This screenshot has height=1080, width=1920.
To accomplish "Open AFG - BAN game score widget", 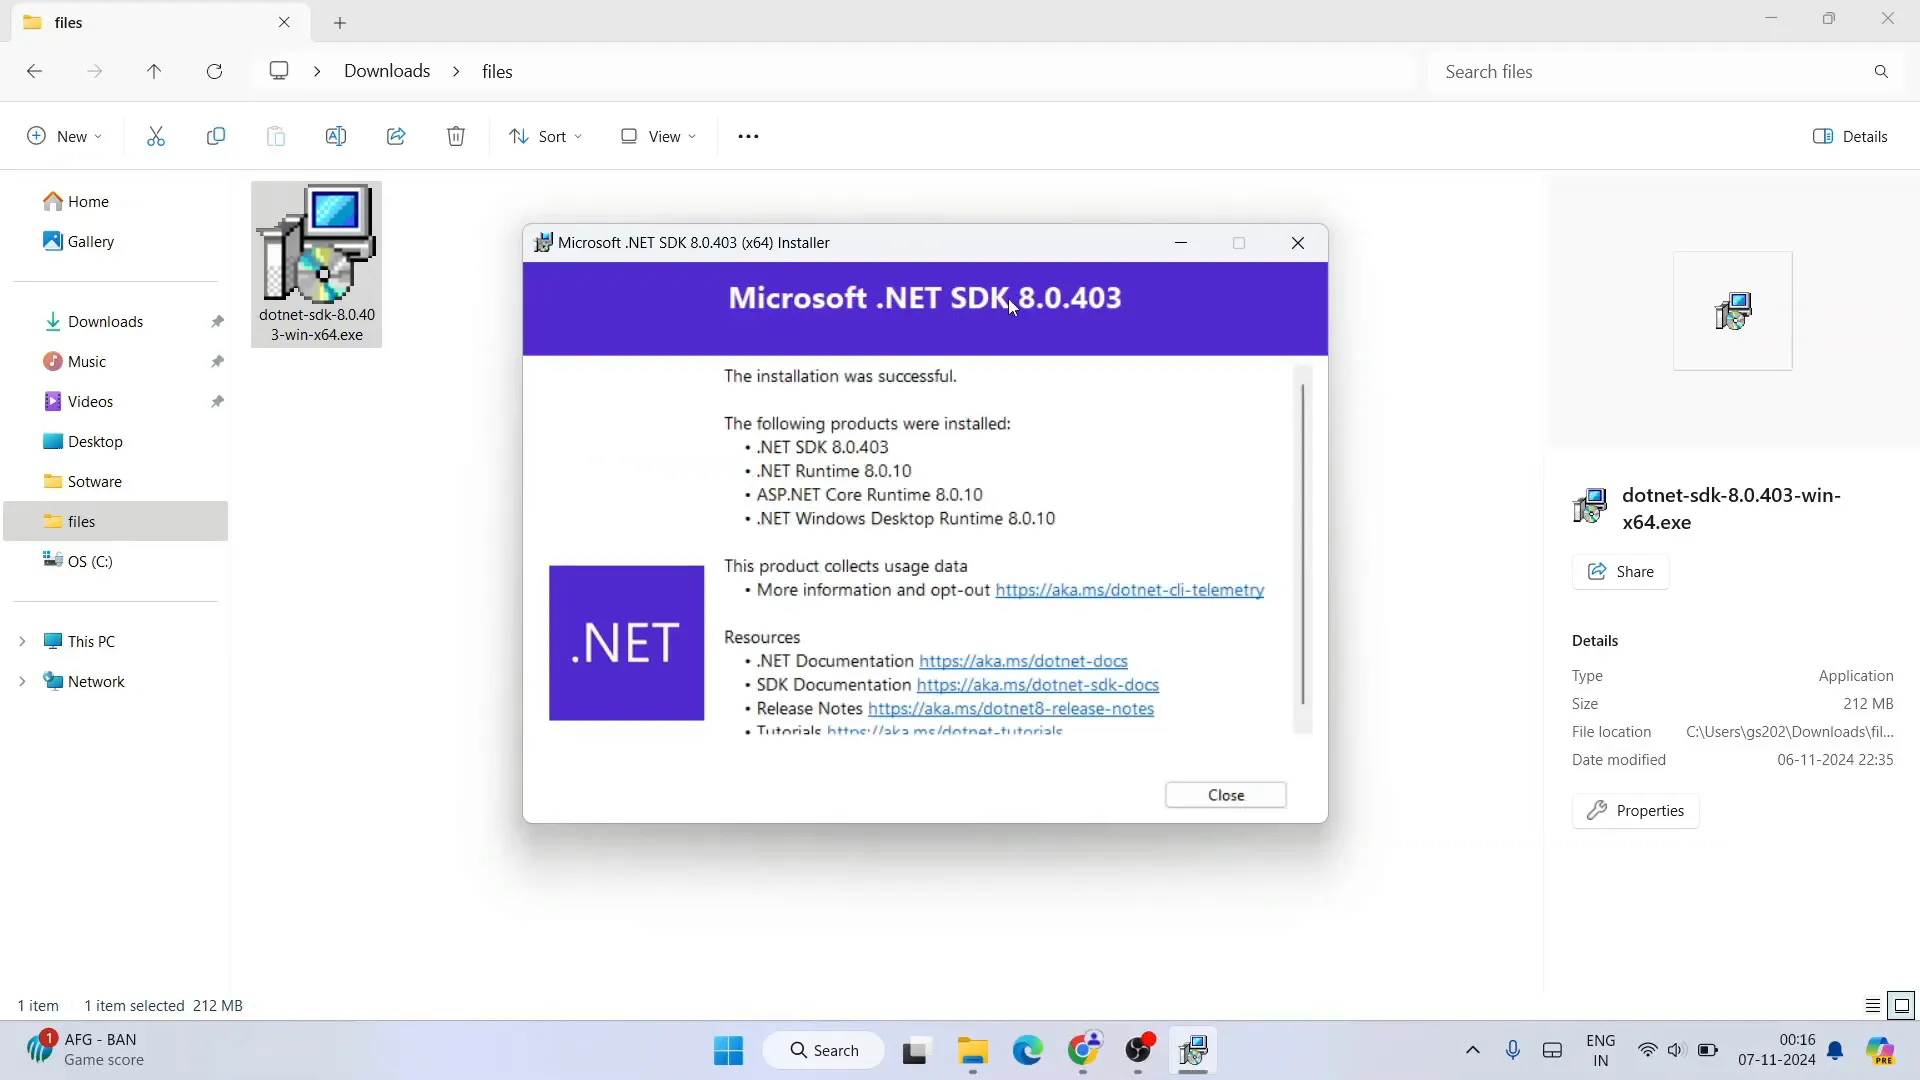I will click(85, 1050).
